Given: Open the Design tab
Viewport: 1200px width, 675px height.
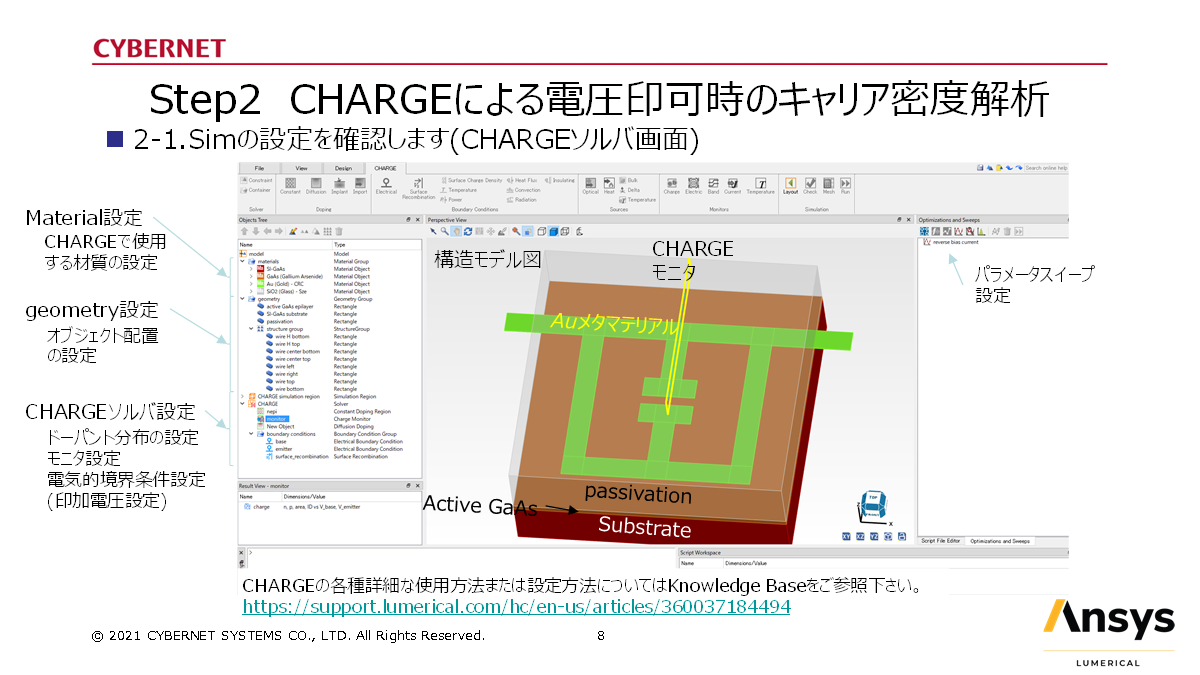Looking at the screenshot, I should pos(343,168).
